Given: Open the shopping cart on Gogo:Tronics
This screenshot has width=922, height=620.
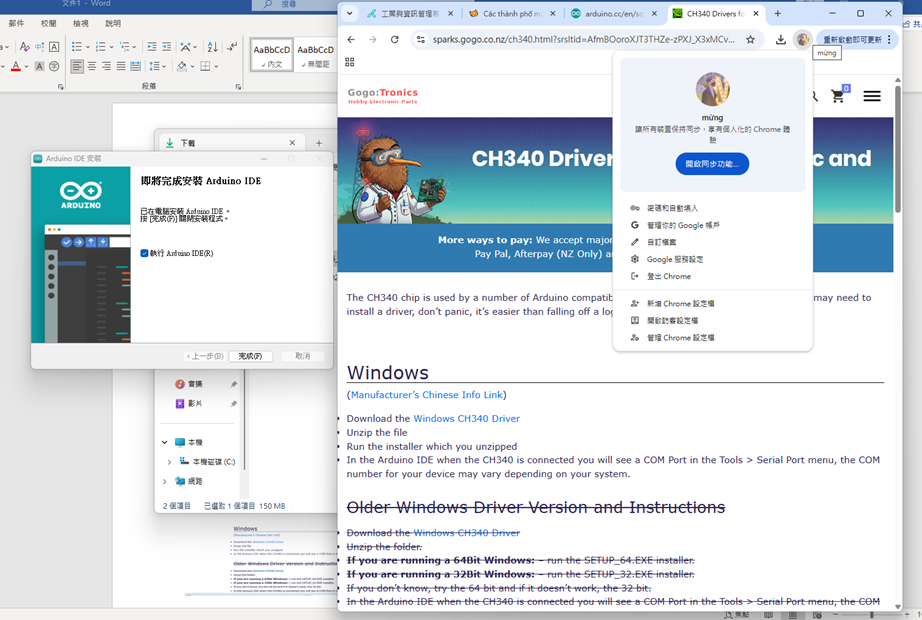Looking at the screenshot, I should (838, 96).
